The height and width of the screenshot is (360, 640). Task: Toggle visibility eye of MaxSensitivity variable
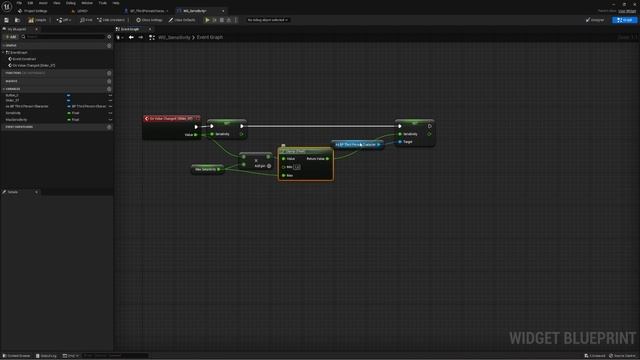tap(110, 120)
